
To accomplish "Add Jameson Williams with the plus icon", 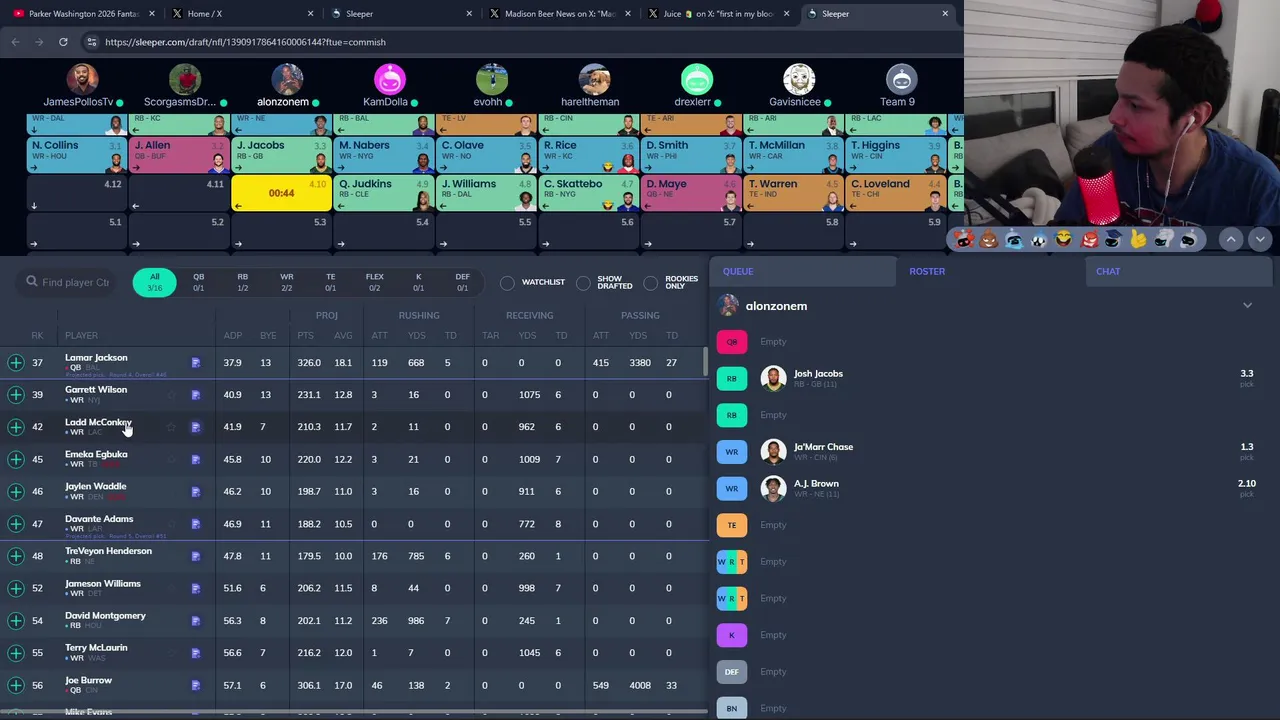I will [16, 588].
